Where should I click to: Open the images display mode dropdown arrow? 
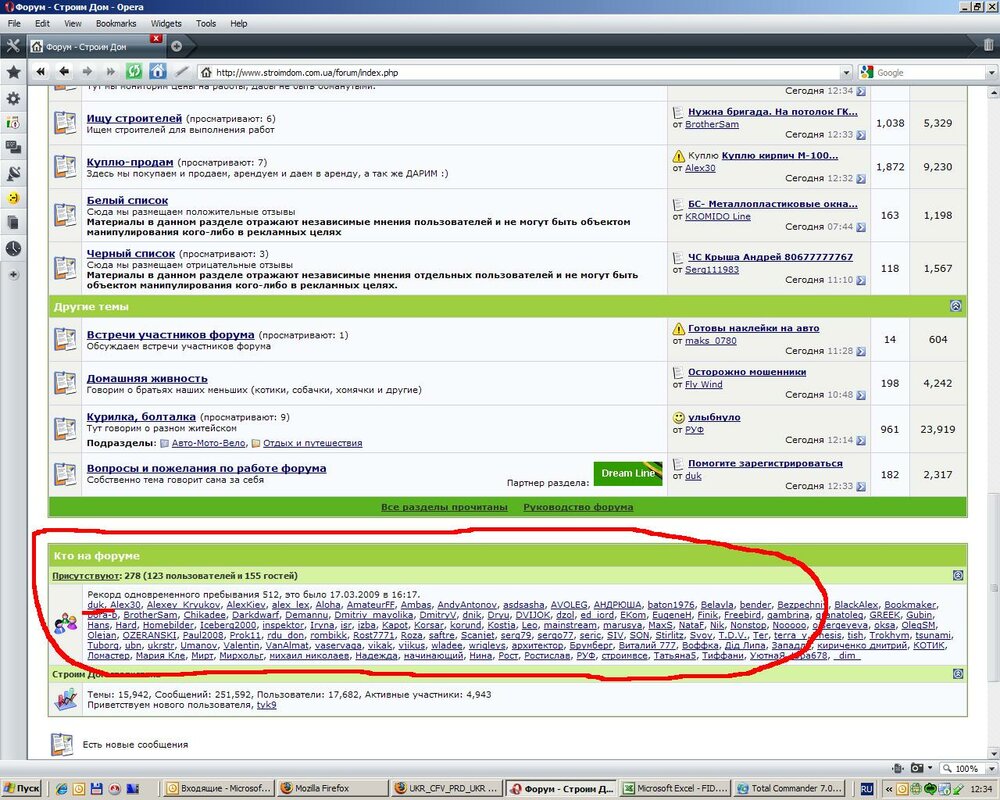[930, 768]
